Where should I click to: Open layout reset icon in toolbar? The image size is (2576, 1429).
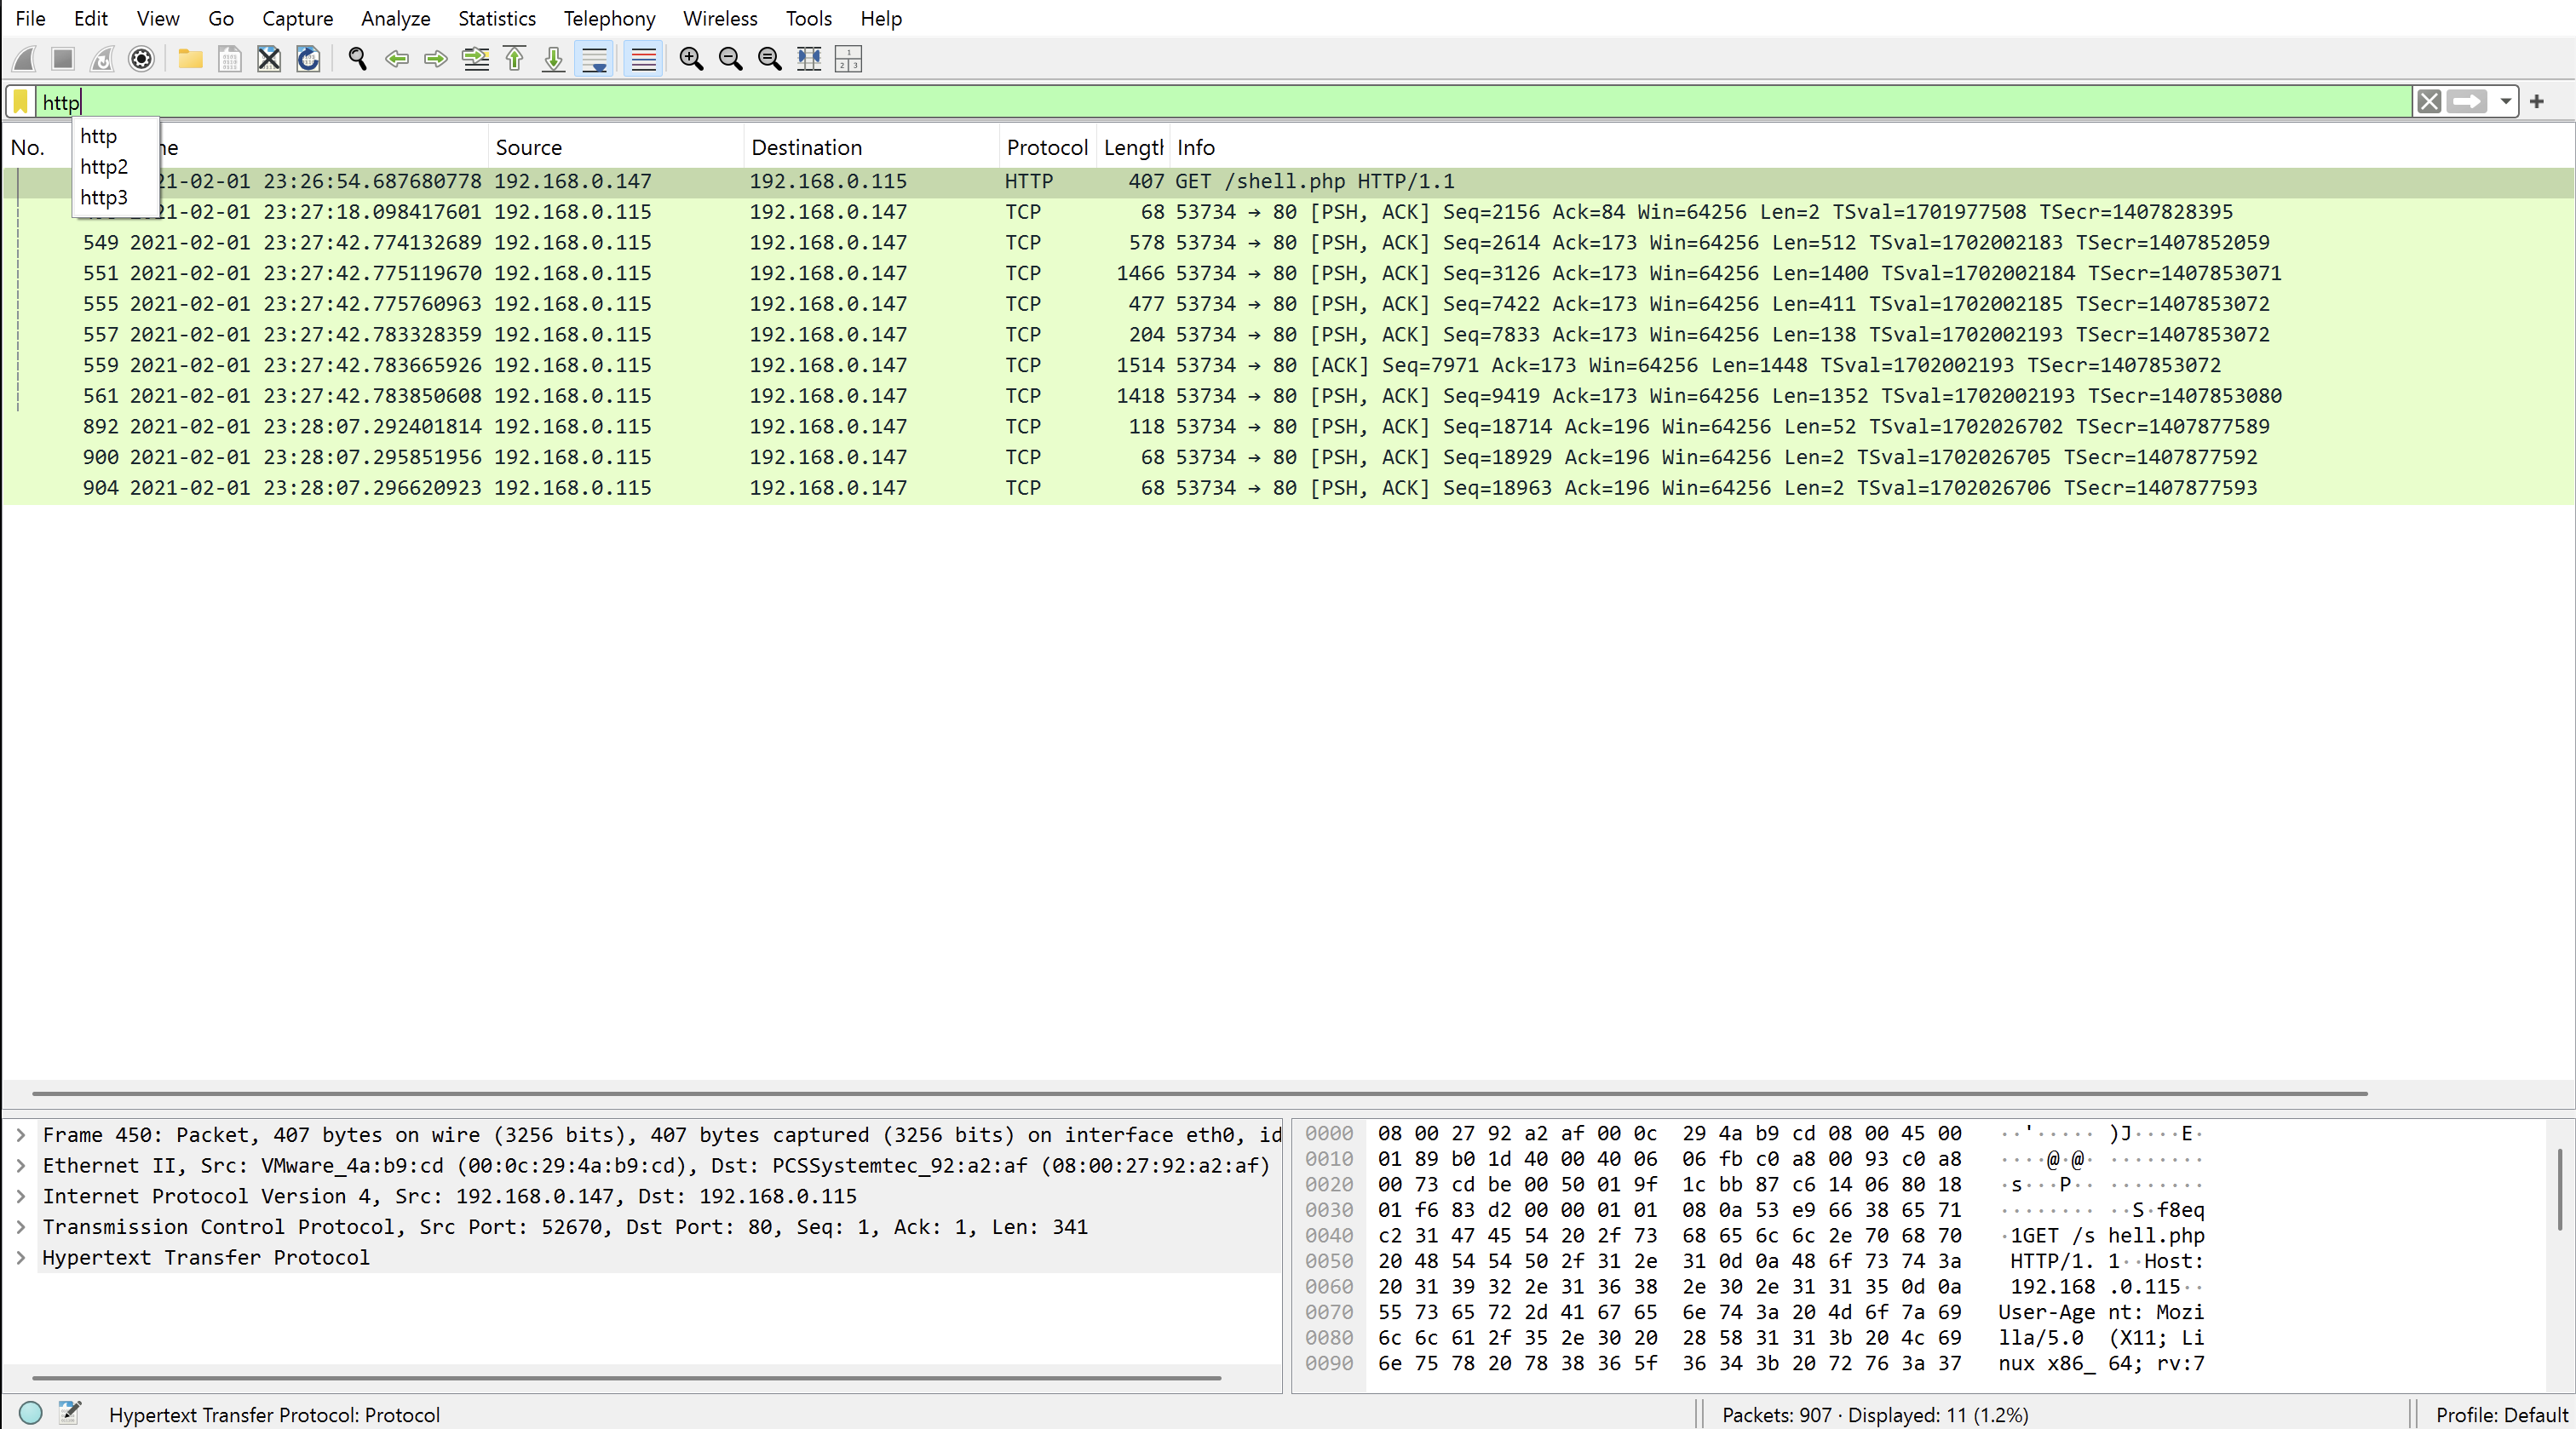click(x=848, y=59)
